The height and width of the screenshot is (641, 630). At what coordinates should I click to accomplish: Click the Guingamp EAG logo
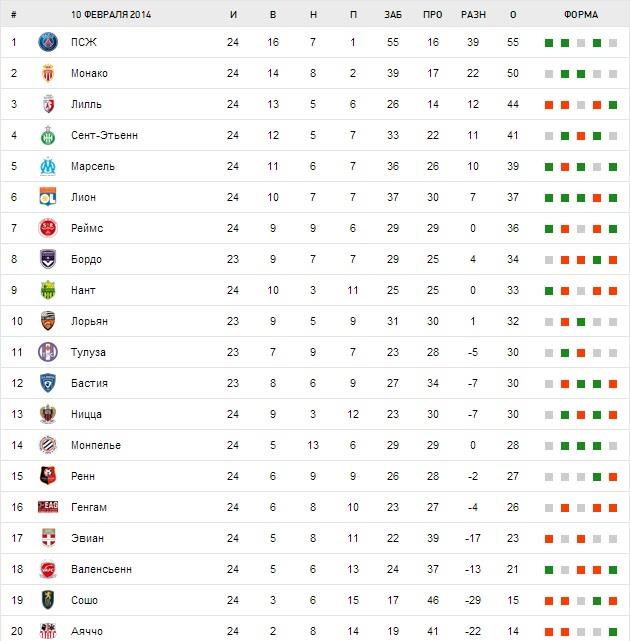[x=47, y=507]
